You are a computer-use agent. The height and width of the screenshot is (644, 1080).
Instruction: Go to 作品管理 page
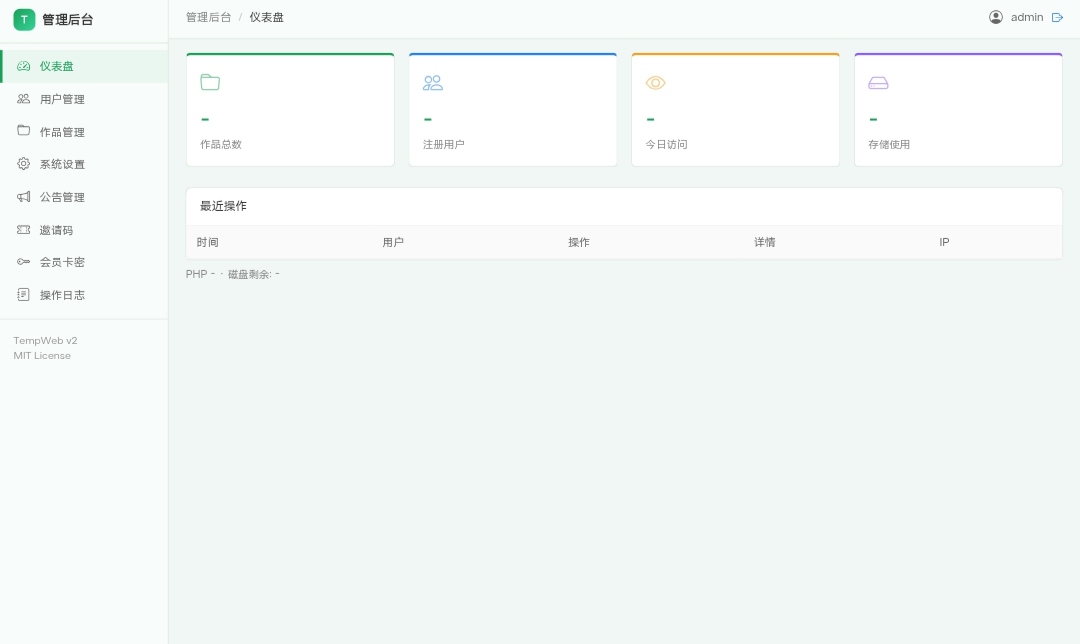84,132
